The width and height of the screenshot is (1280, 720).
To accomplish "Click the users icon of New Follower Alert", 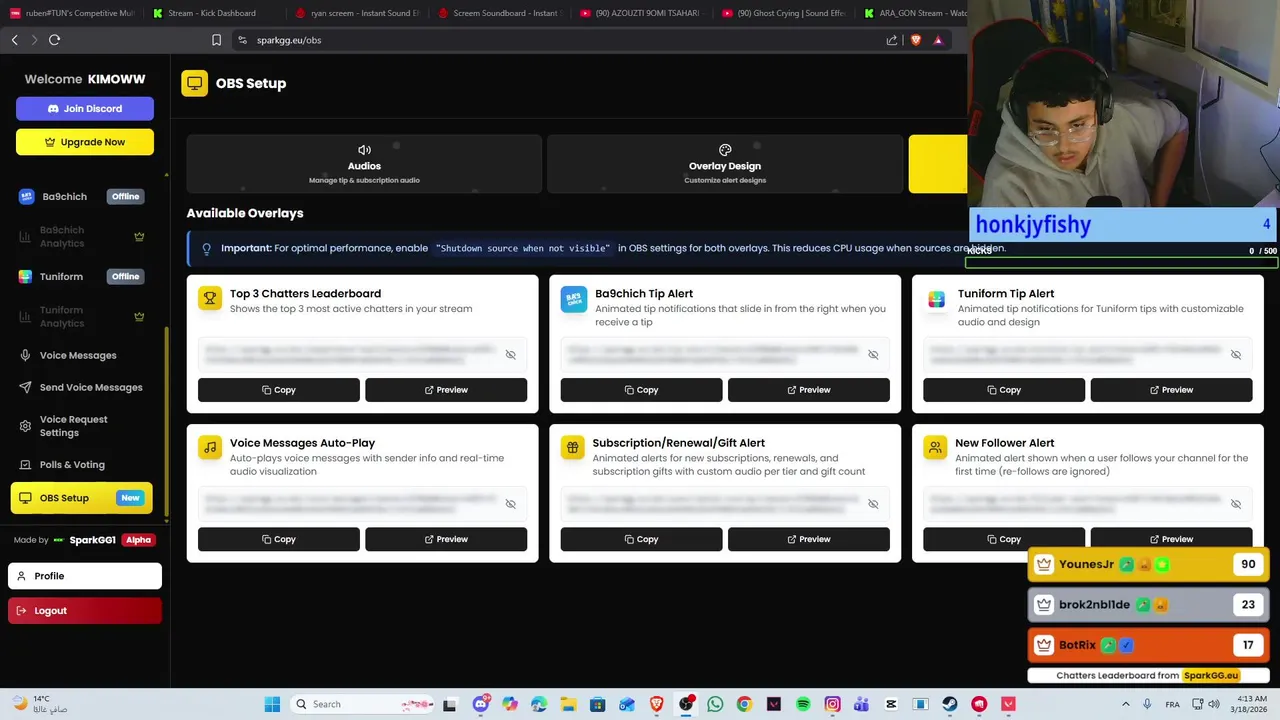I will pos(936,447).
